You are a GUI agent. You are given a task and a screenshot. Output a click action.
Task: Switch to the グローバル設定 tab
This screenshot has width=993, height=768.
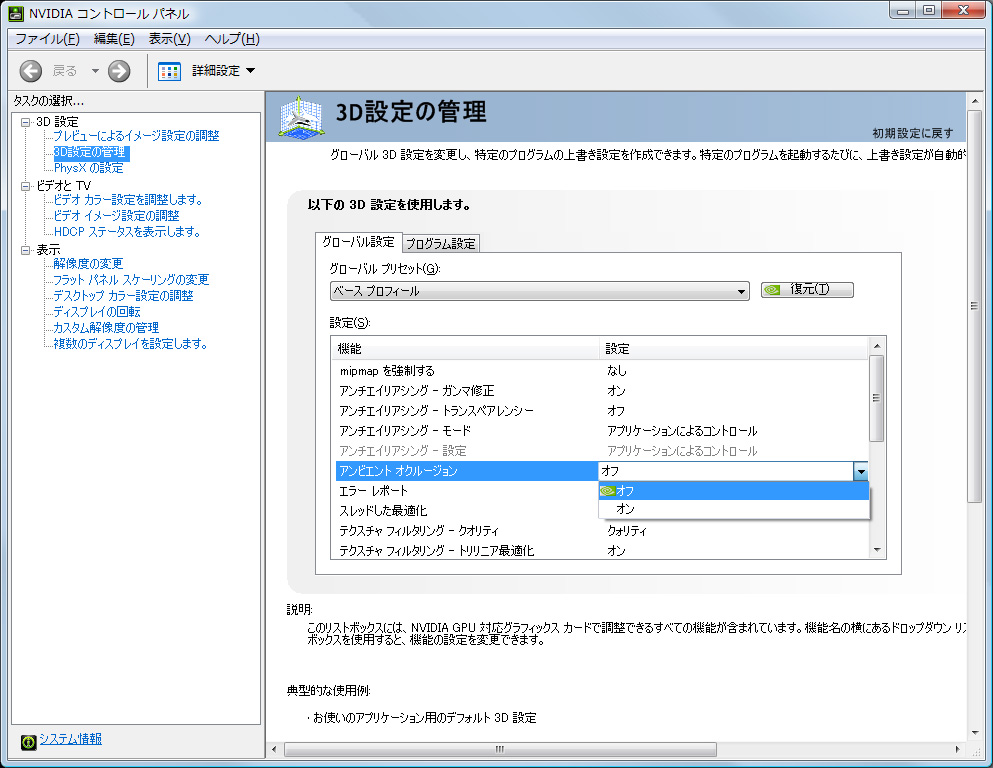pyautogui.click(x=358, y=242)
